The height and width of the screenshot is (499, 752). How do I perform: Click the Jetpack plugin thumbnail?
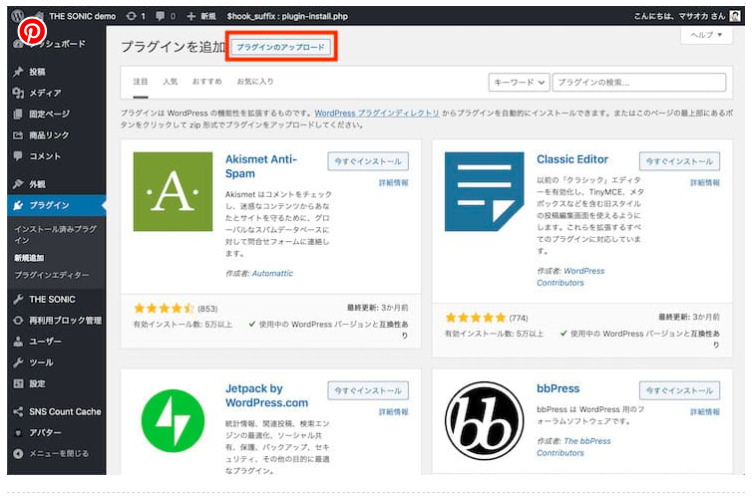tap(173, 421)
